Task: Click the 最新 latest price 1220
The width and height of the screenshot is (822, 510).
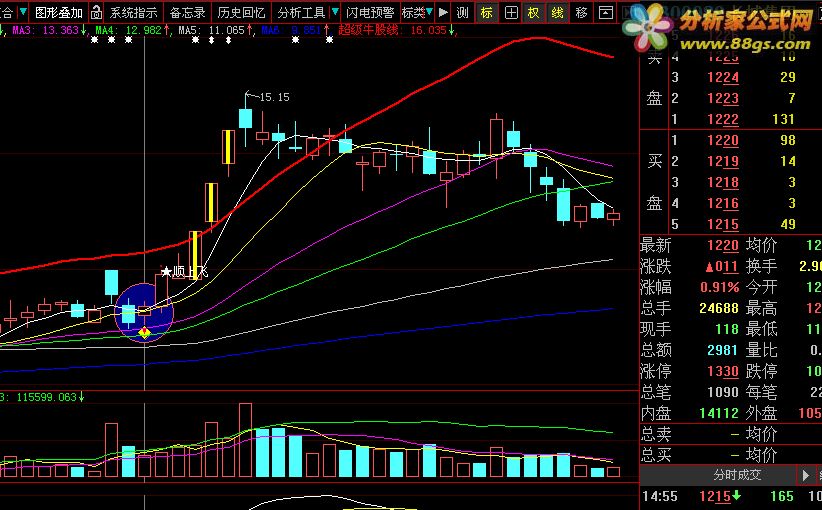Action: click(x=723, y=245)
